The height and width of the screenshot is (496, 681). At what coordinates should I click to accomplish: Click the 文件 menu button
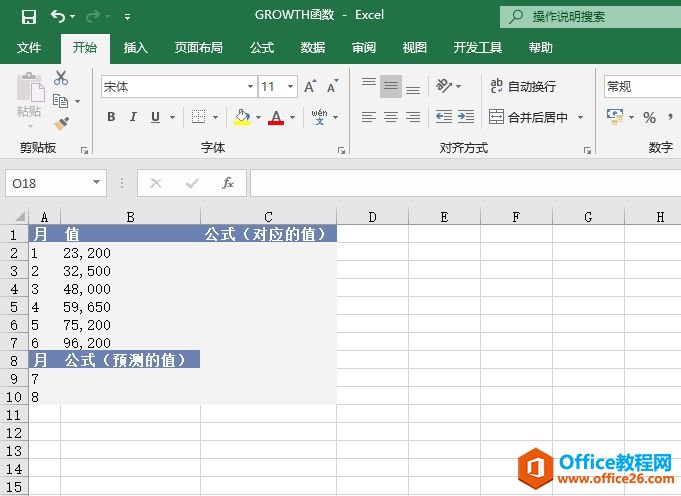click(29, 48)
